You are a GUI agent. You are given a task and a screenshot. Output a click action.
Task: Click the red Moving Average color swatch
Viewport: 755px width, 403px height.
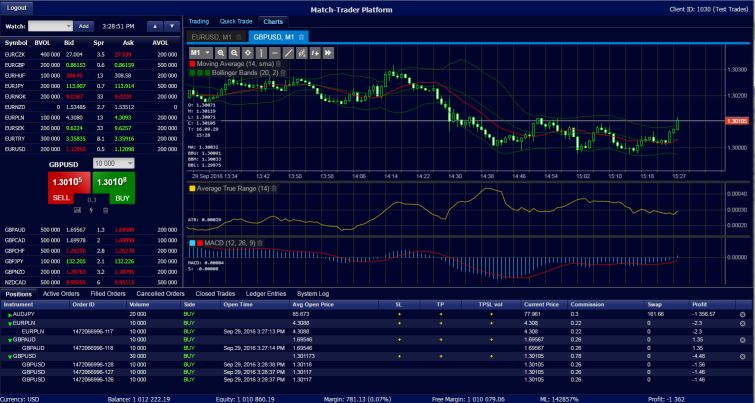[x=193, y=64]
